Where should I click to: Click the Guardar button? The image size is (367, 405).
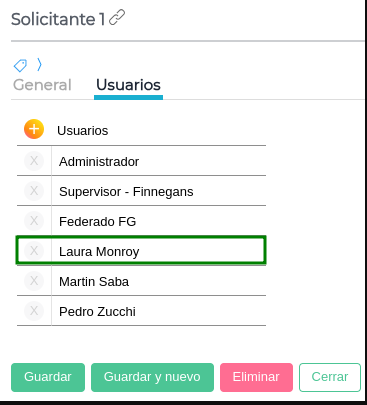point(48,377)
